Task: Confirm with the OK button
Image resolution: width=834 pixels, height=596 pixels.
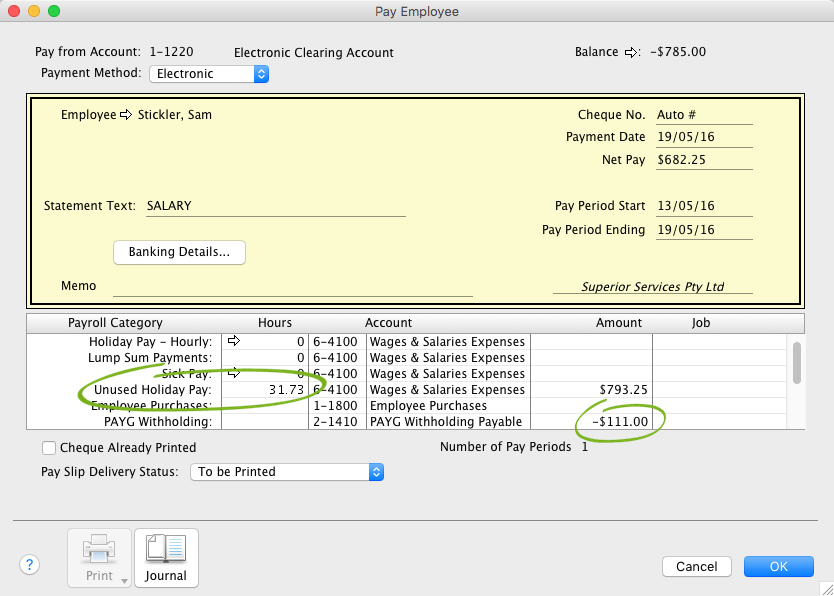Action: pyautogui.click(x=778, y=566)
